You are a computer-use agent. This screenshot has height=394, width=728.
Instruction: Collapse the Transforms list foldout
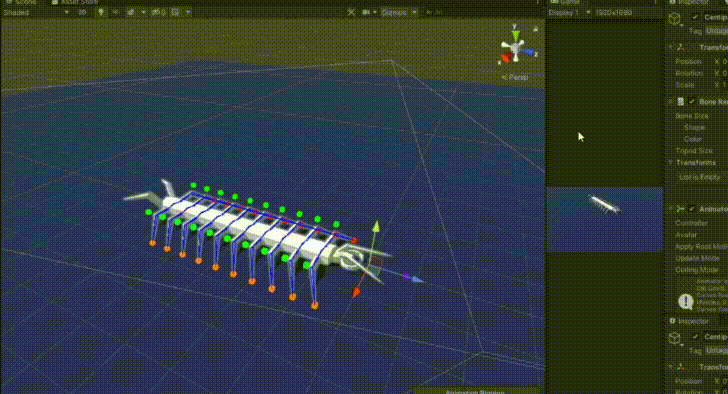point(670,162)
